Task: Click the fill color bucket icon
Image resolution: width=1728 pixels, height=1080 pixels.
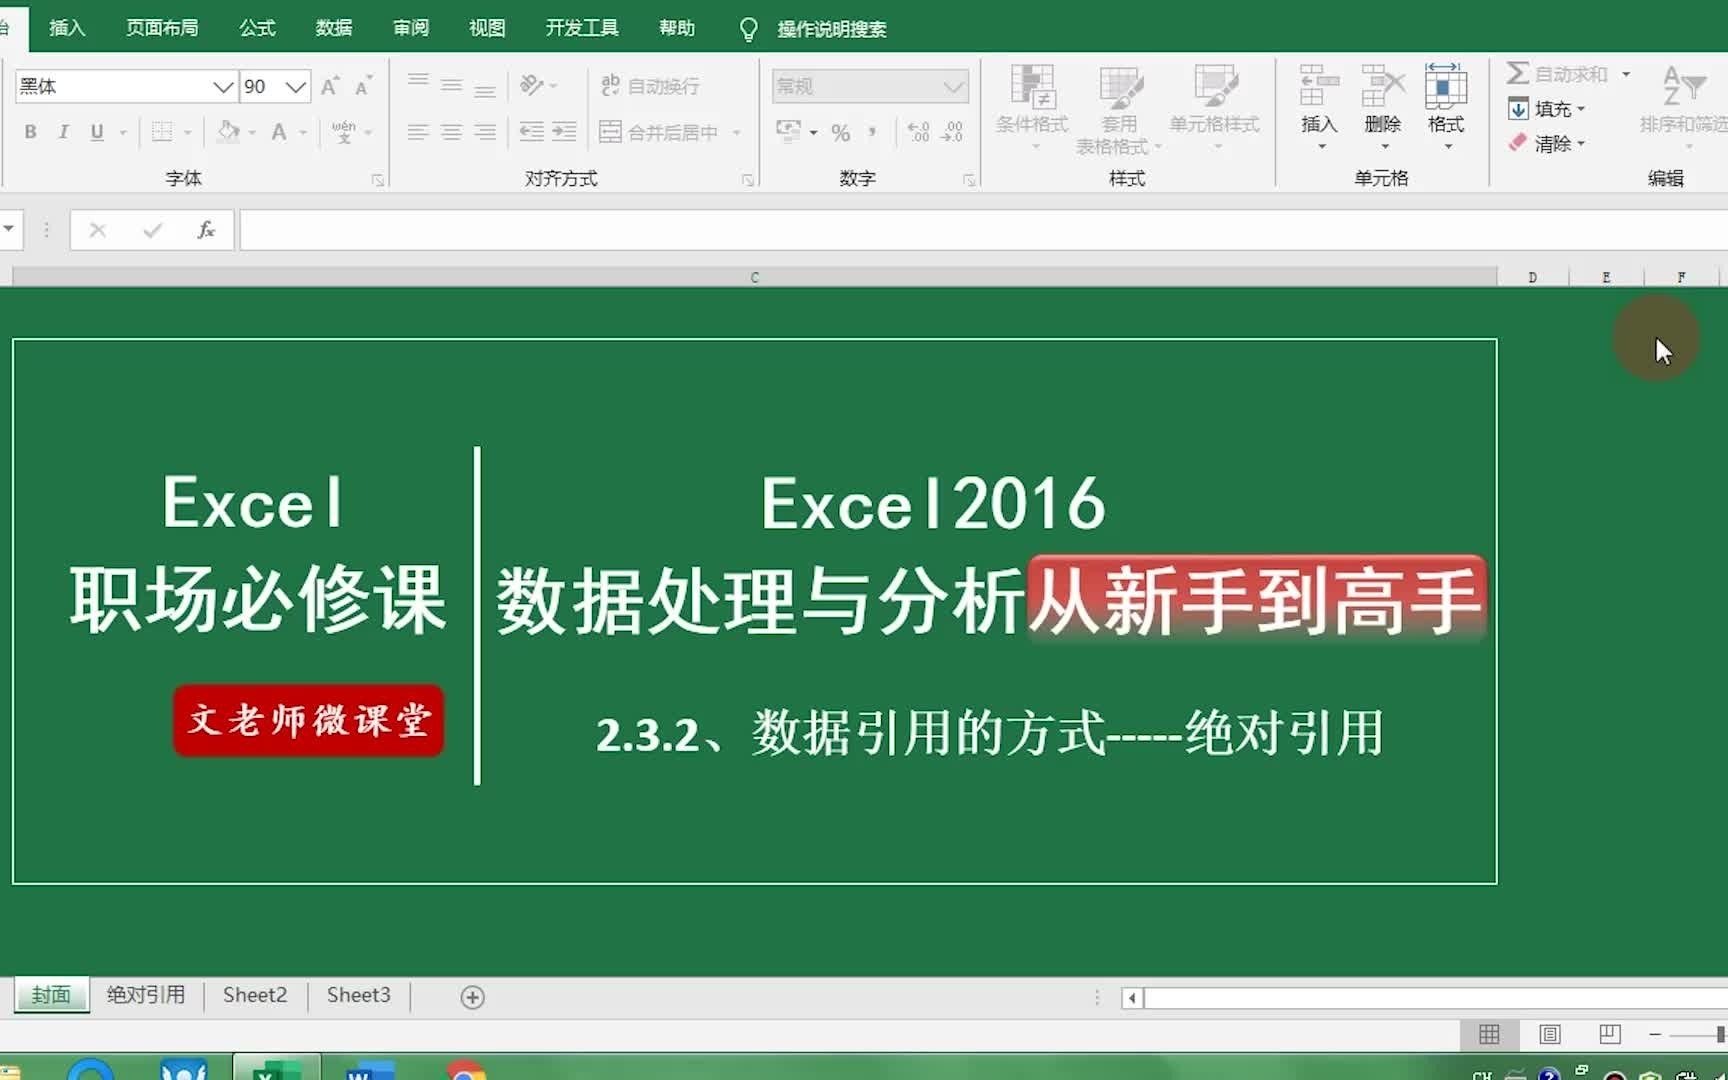Action: pyautogui.click(x=229, y=132)
